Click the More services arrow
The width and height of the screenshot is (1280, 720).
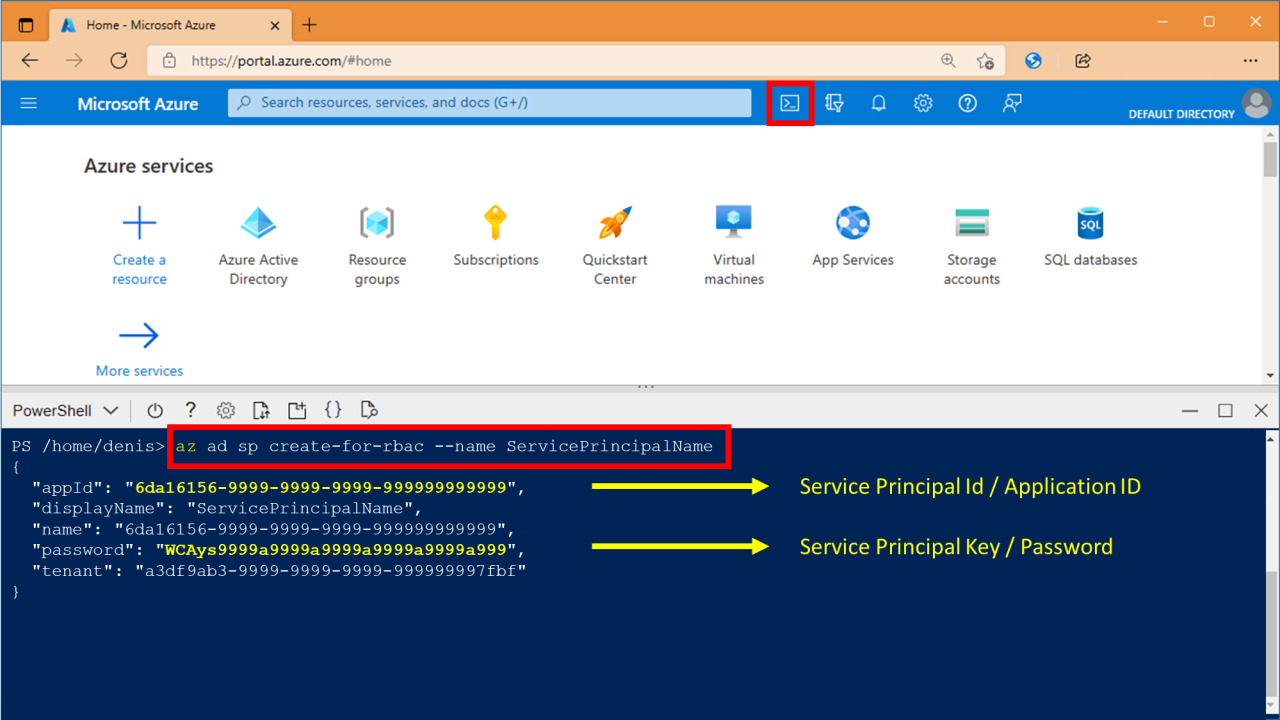click(139, 335)
